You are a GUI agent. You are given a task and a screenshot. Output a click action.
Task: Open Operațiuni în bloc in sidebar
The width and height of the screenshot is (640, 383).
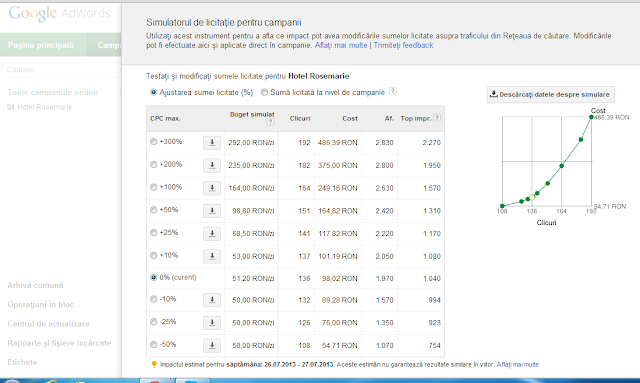click(40, 305)
